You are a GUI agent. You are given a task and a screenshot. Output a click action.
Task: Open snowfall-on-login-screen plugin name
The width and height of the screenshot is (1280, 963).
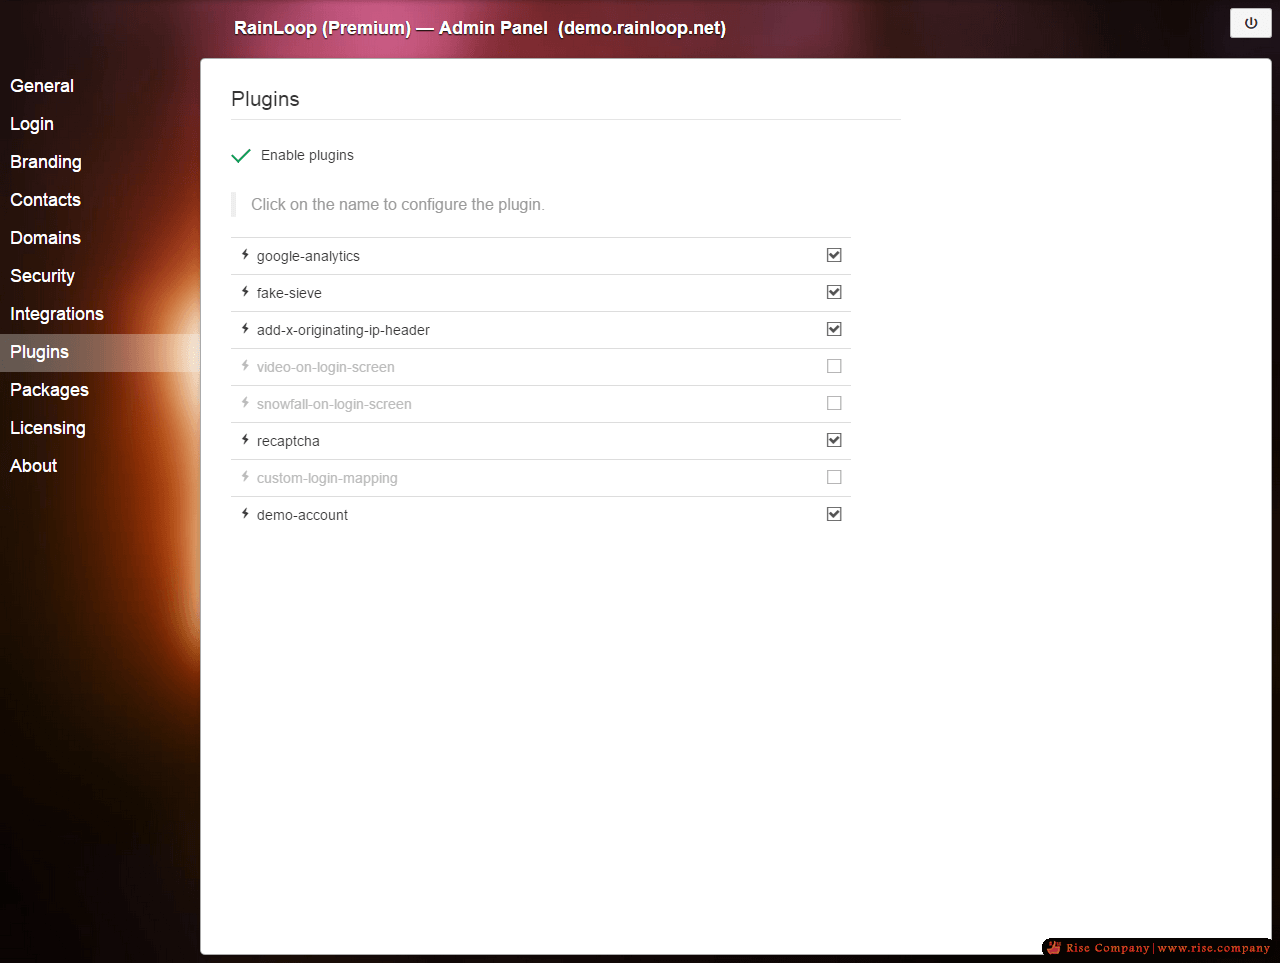tap(334, 404)
